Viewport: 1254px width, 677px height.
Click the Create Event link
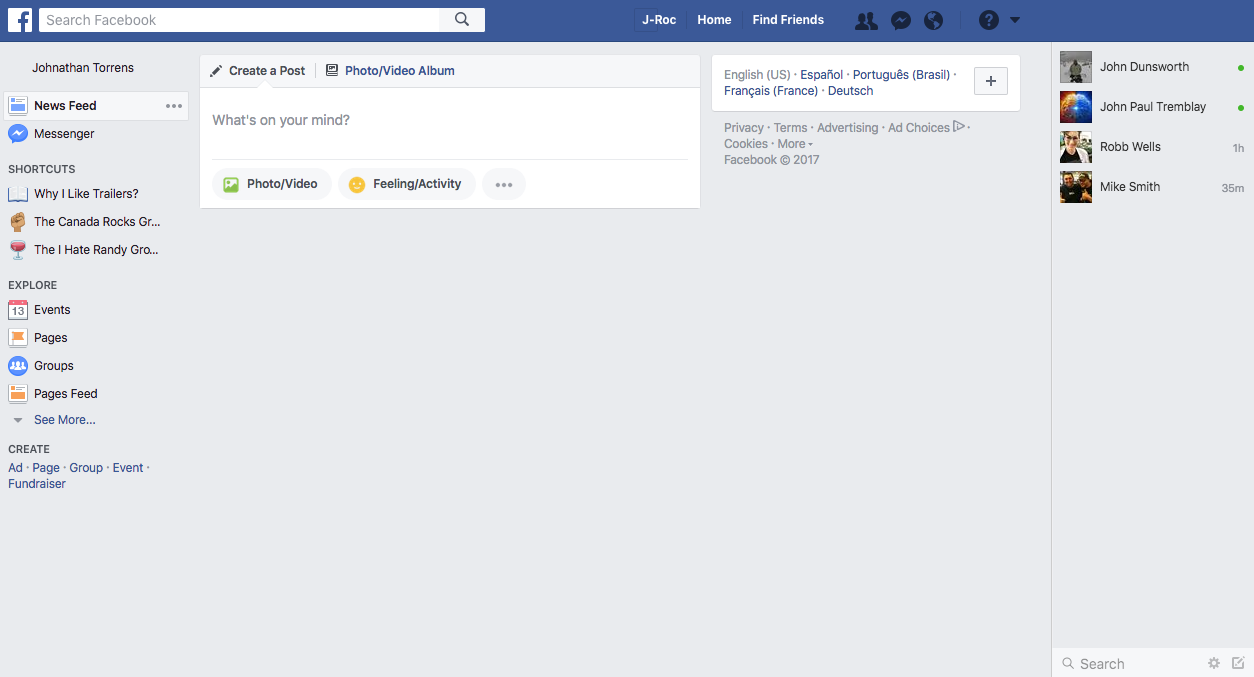(x=128, y=468)
